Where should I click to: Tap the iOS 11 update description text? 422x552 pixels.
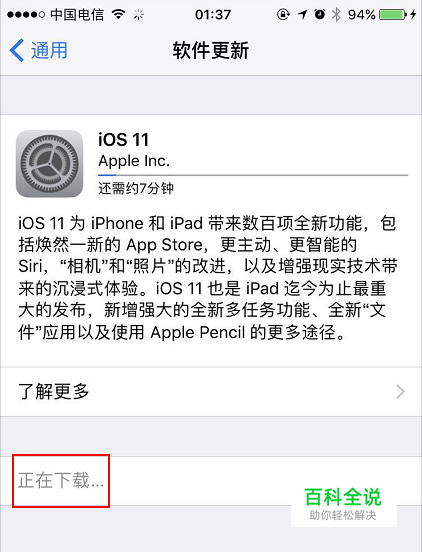[208, 277]
